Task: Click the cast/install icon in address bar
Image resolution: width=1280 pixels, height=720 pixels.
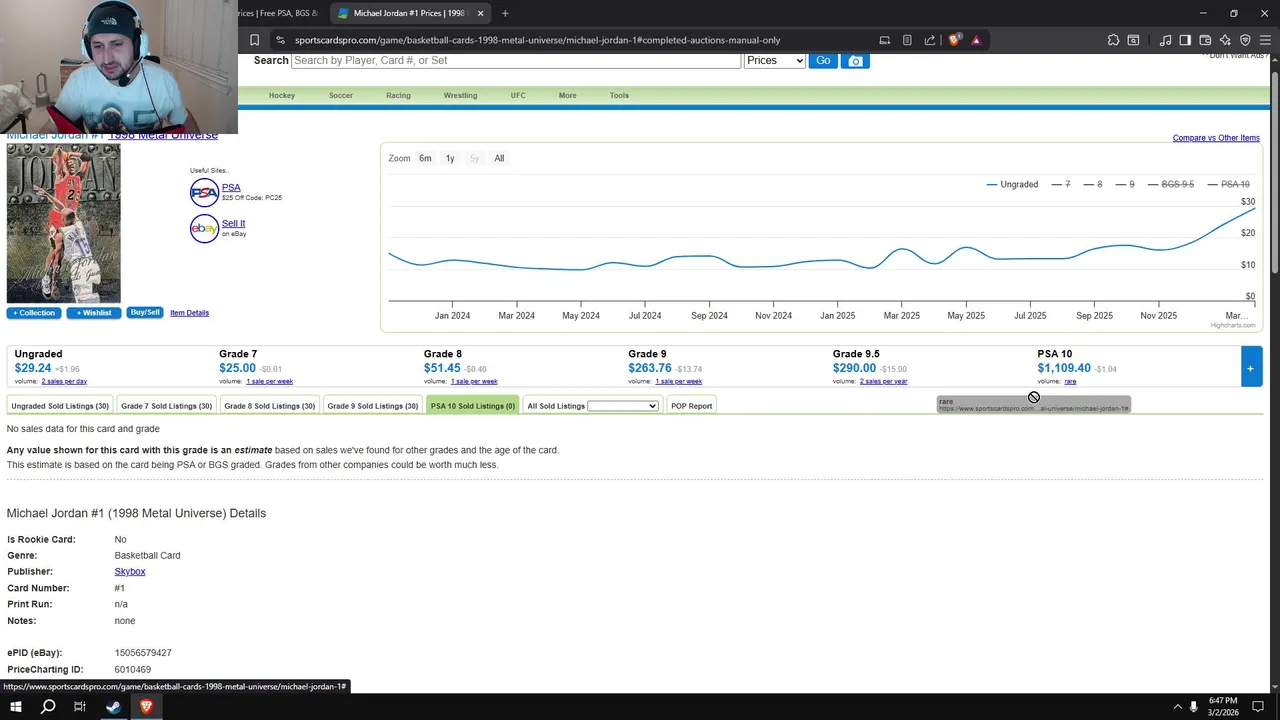Action: [x=885, y=40]
